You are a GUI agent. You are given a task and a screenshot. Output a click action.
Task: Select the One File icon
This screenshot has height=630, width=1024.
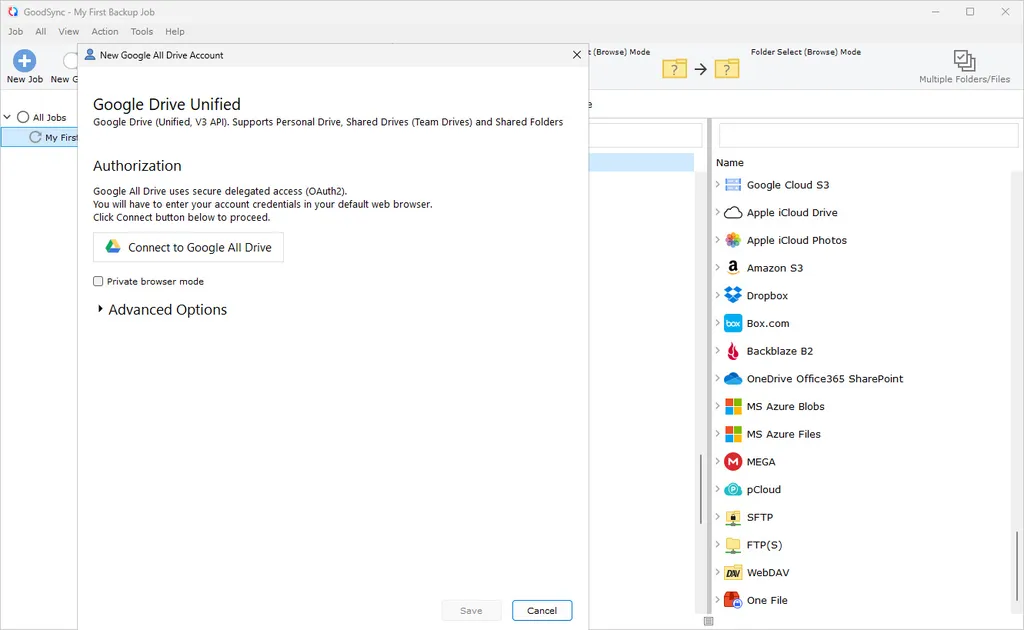733,600
